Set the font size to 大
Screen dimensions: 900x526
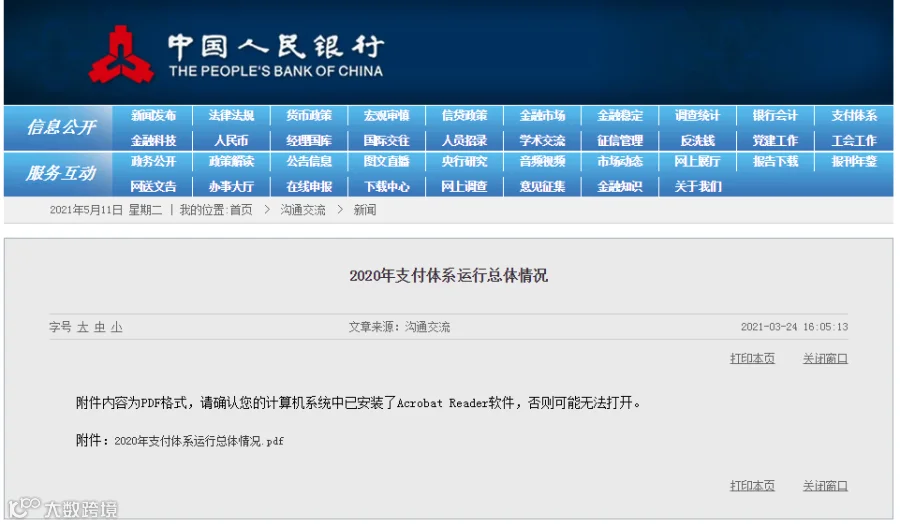pyautogui.click(x=83, y=327)
